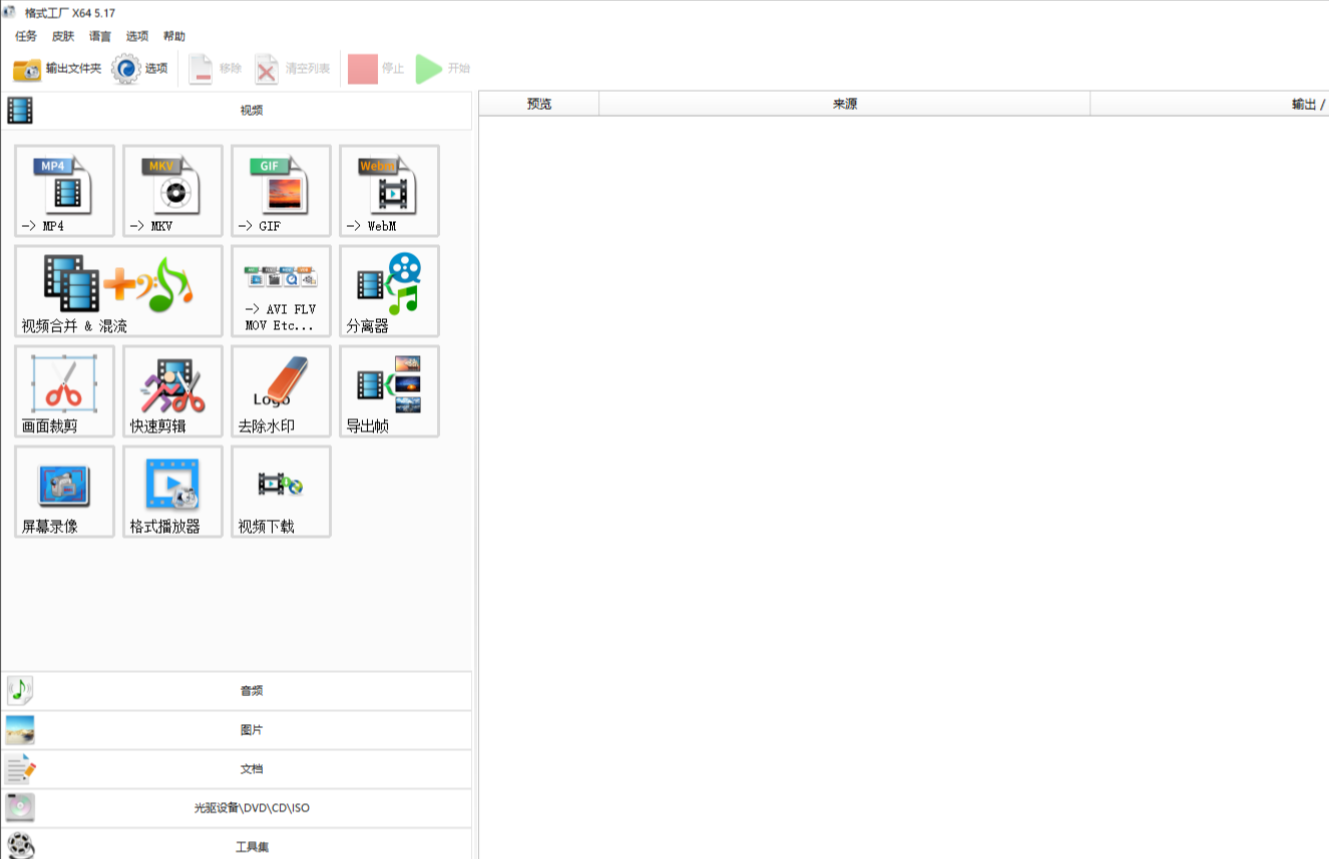
Task: Click the WebM conversion icon
Action: pyautogui.click(x=389, y=190)
